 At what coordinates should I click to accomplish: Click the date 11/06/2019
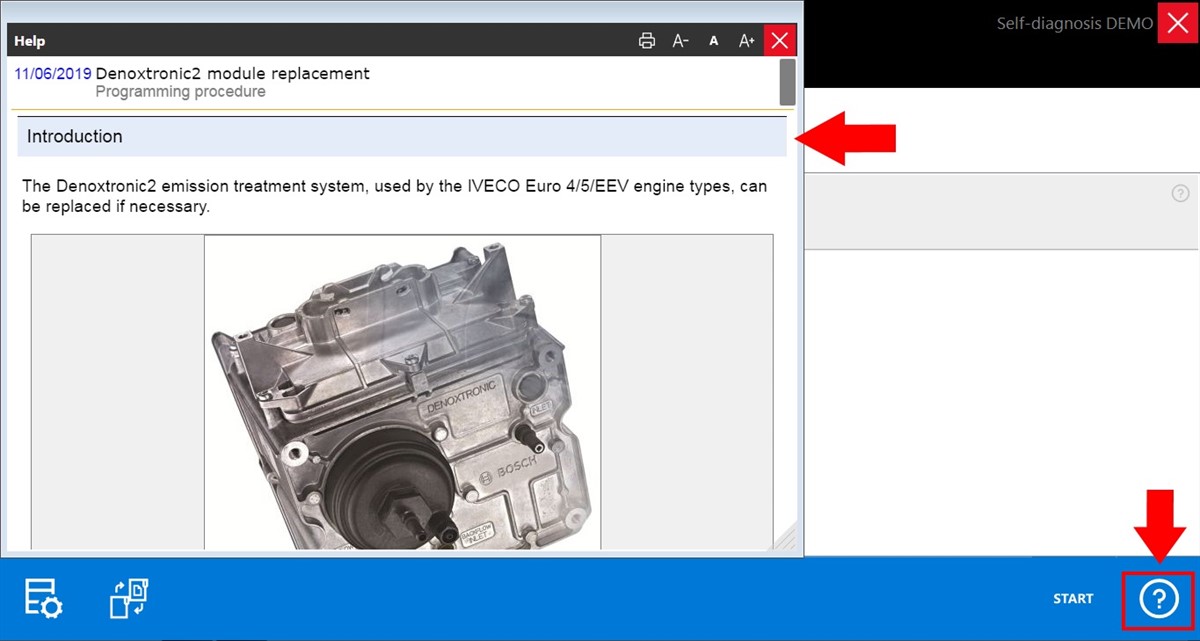53,73
